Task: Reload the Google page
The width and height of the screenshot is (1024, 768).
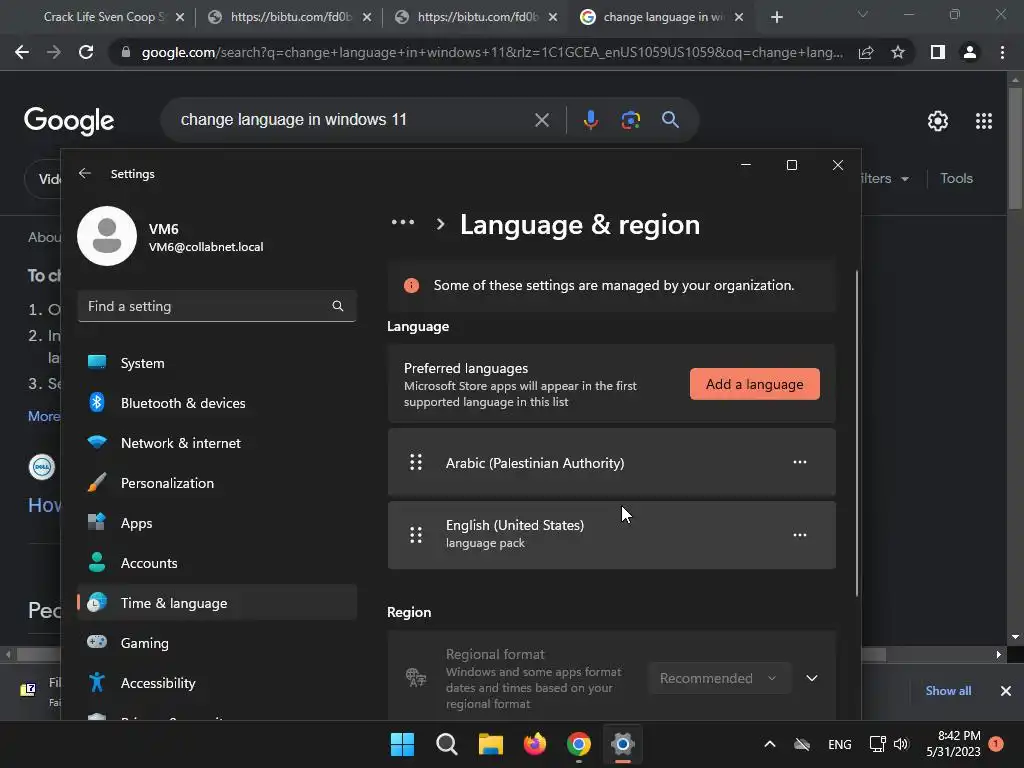Action: pyautogui.click(x=86, y=52)
